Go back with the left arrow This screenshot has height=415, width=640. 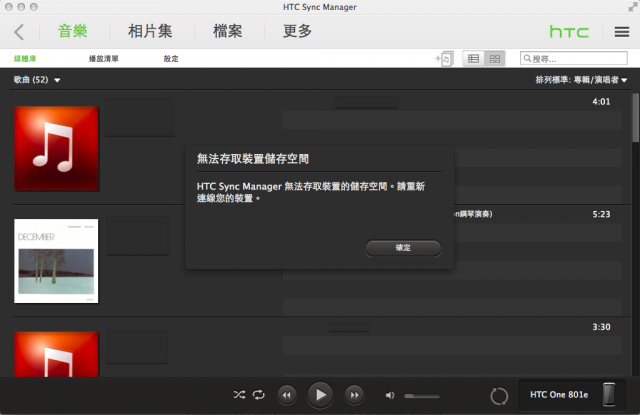pyautogui.click(x=19, y=32)
